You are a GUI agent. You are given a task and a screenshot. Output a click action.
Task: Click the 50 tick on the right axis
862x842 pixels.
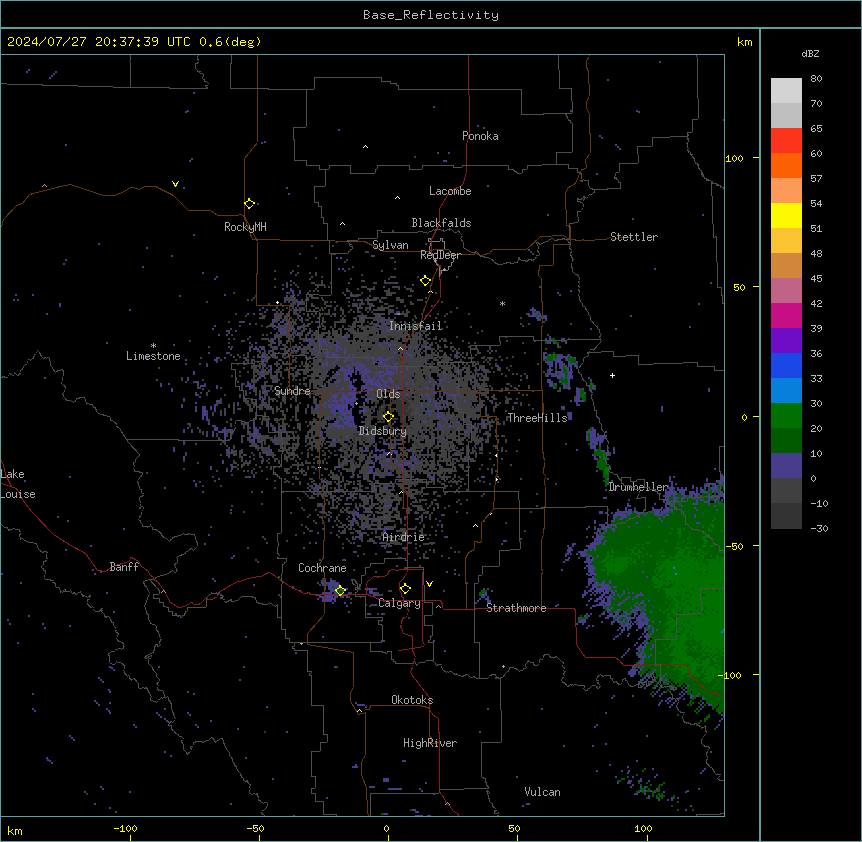(x=739, y=287)
